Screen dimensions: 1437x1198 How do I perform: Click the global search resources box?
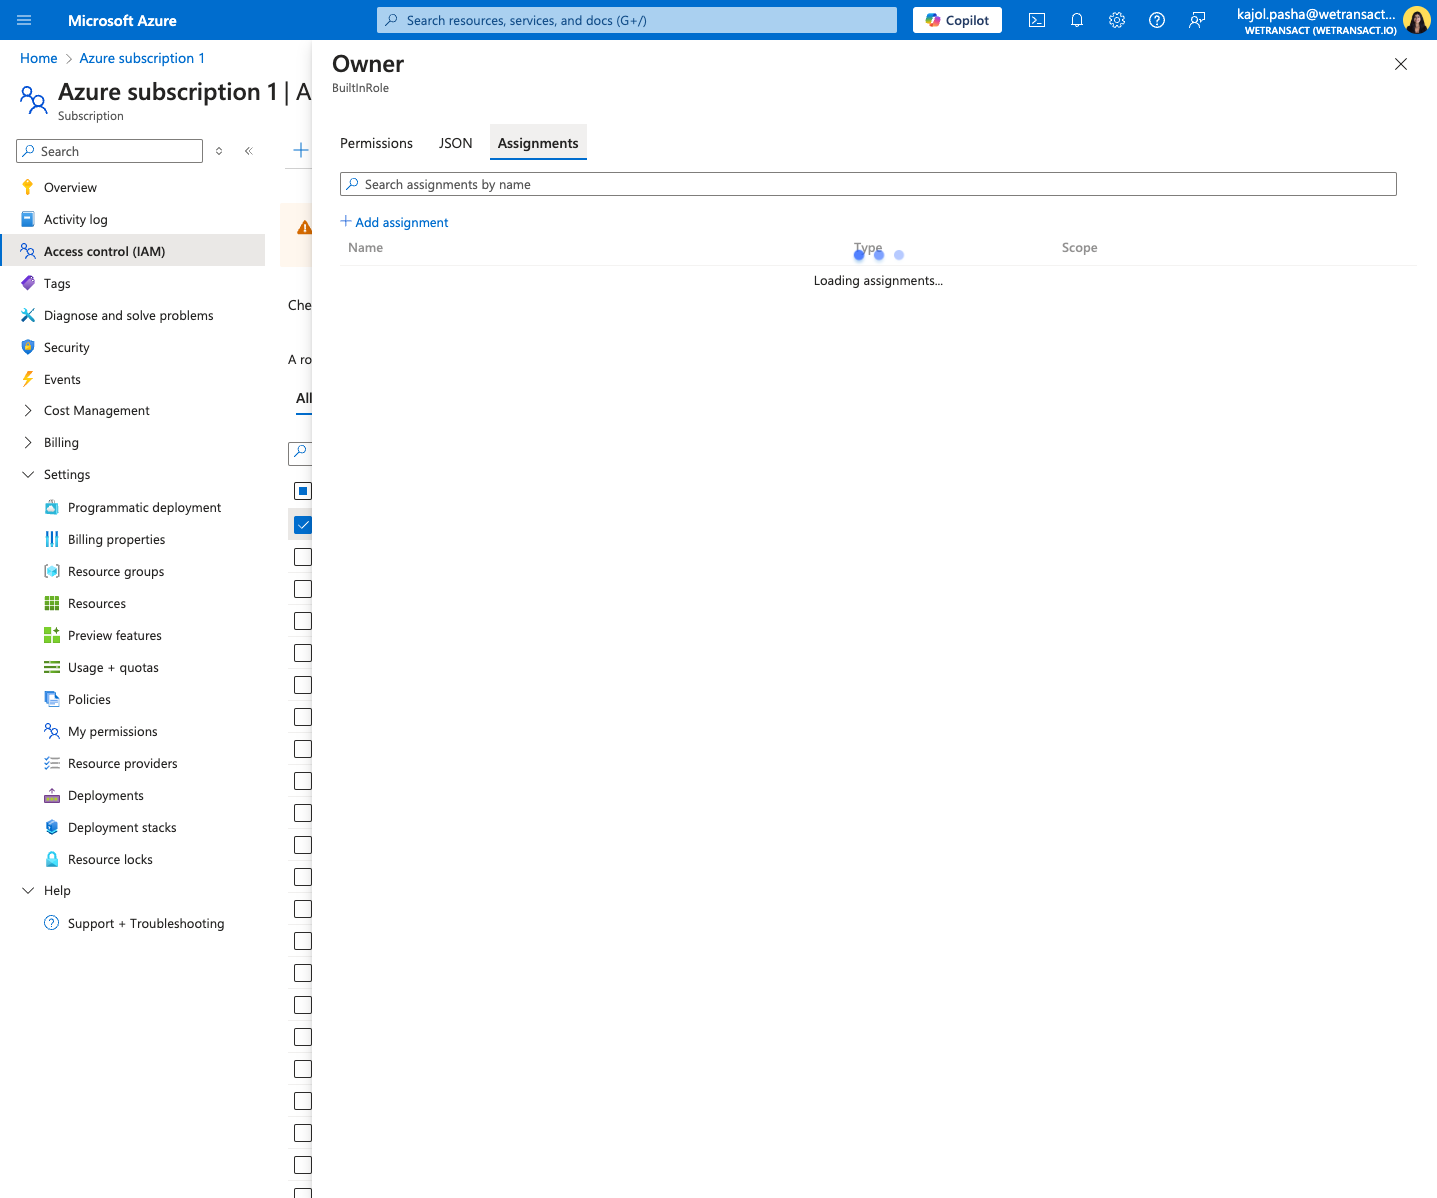pyautogui.click(x=637, y=20)
